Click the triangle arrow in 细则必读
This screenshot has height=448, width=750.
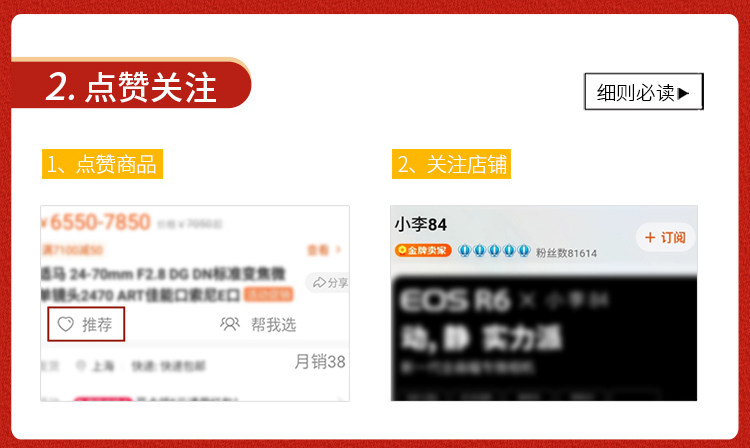point(684,93)
